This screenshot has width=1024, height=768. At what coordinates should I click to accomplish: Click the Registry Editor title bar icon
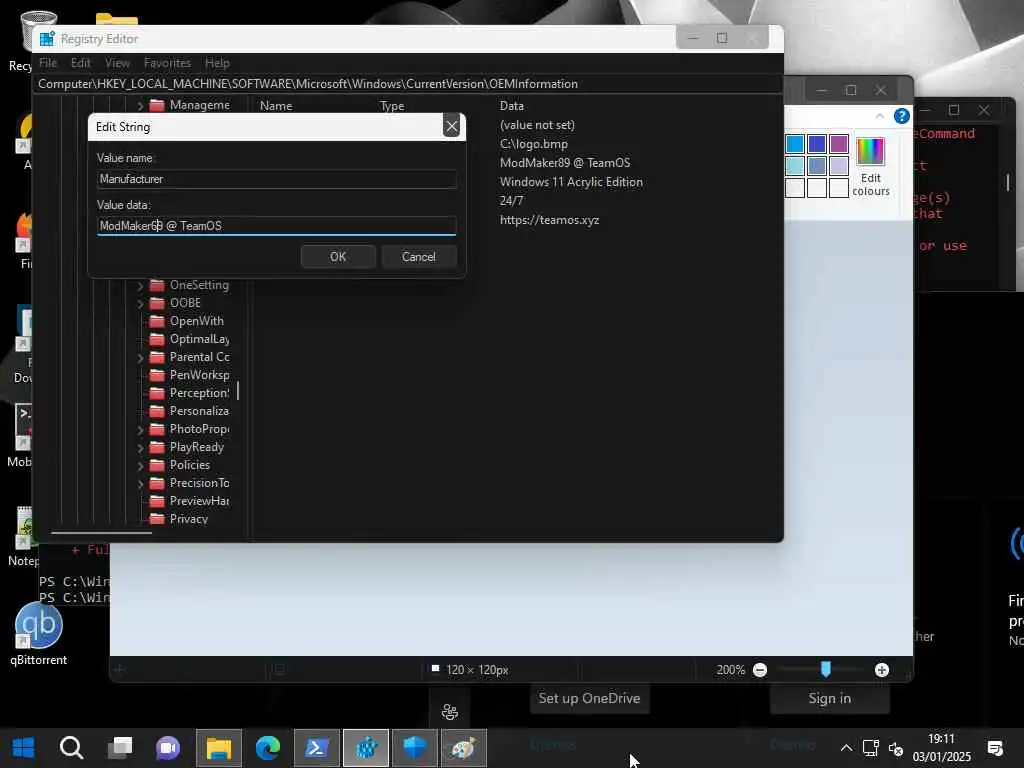pyautogui.click(x=47, y=39)
